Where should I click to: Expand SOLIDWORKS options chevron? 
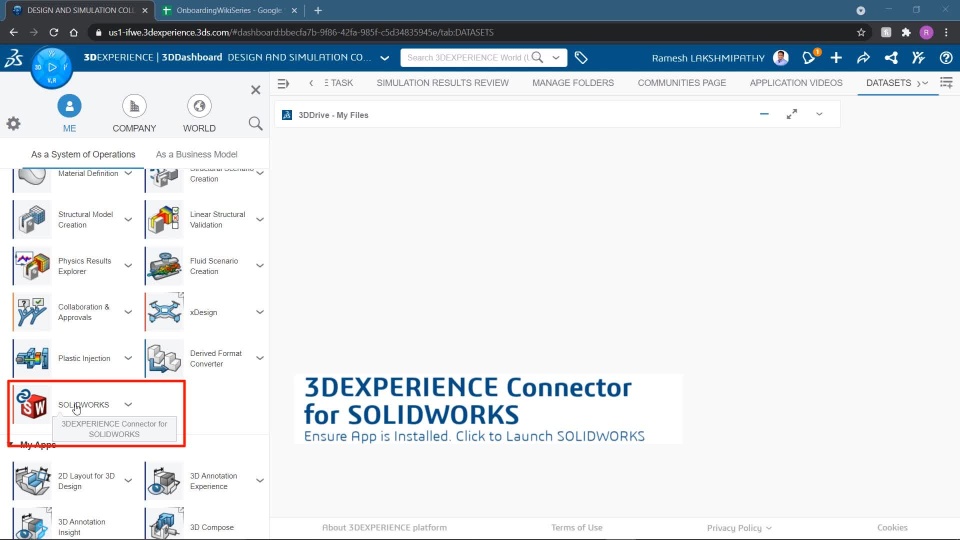128,404
